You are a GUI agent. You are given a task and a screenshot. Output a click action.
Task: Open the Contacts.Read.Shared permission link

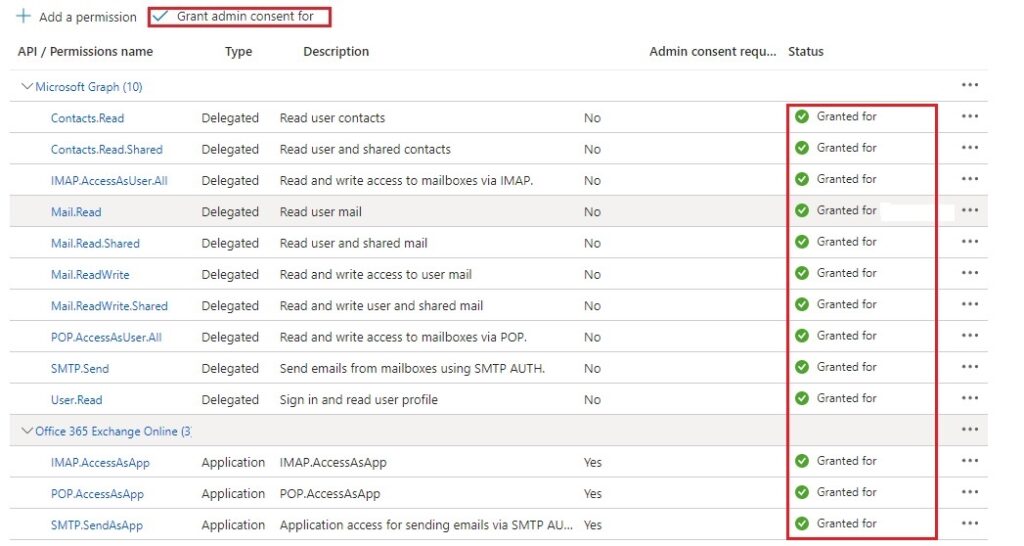point(106,149)
